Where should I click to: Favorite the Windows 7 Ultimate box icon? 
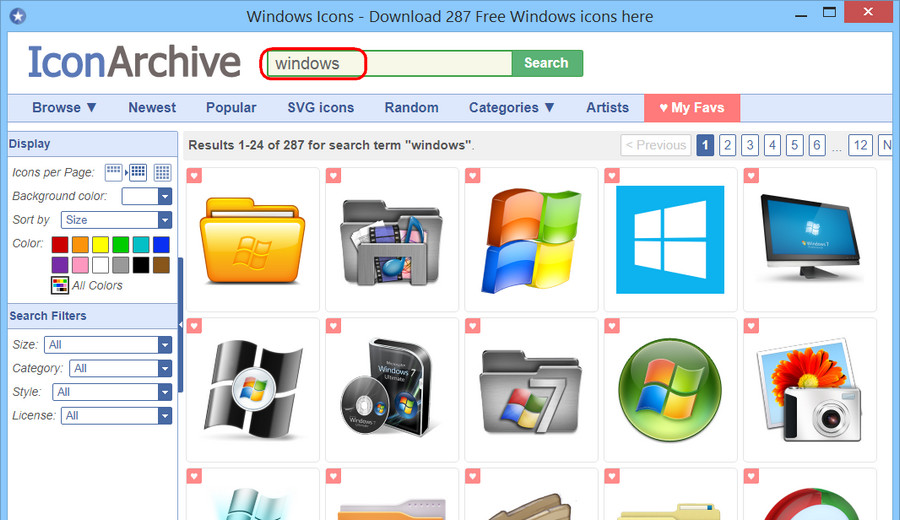click(x=333, y=326)
